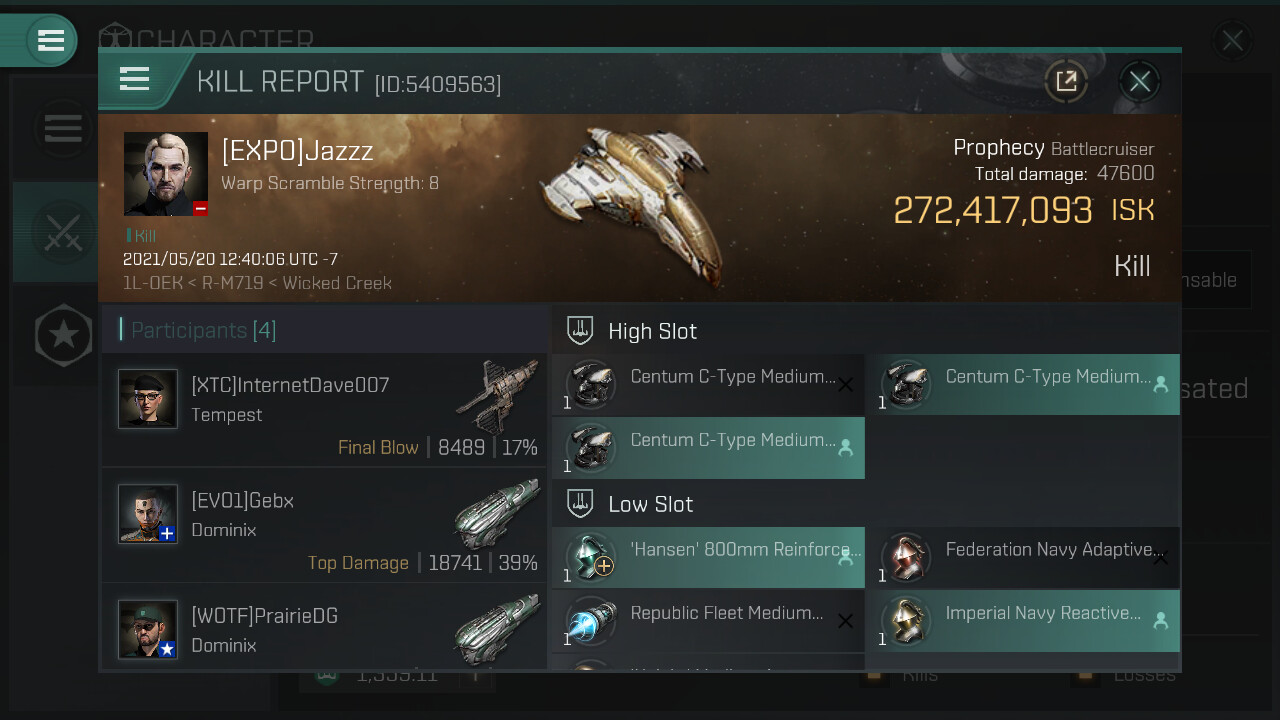Click the Prophecy ship image
Viewport: 1280px width, 720px height.
(628, 203)
